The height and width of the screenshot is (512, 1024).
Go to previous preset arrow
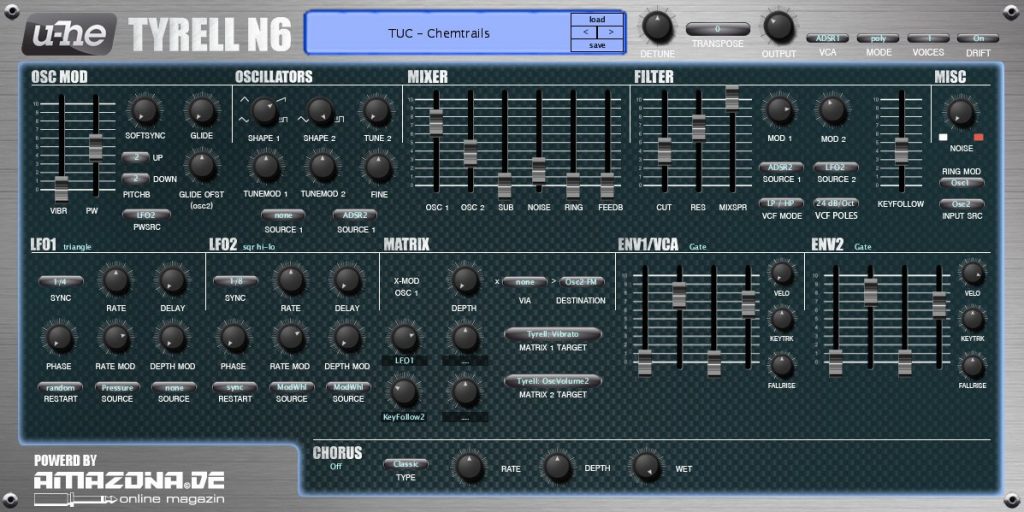pos(584,32)
